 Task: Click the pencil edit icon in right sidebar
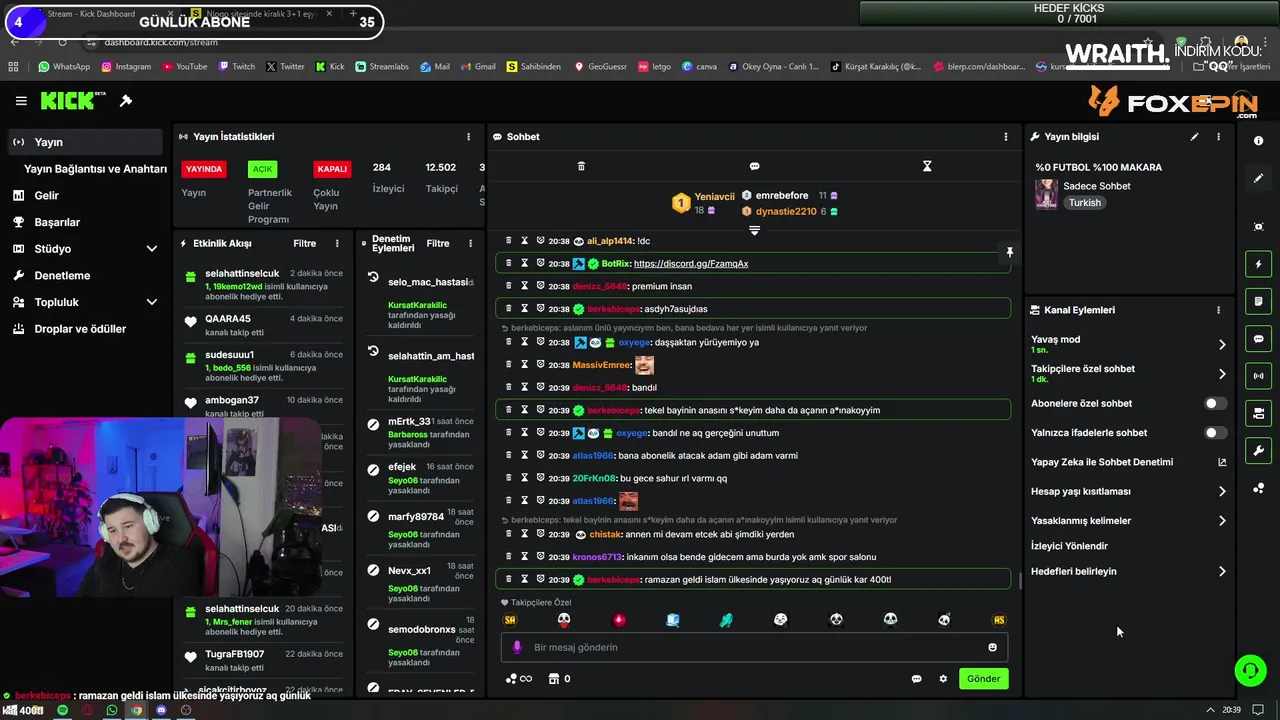[1258, 178]
